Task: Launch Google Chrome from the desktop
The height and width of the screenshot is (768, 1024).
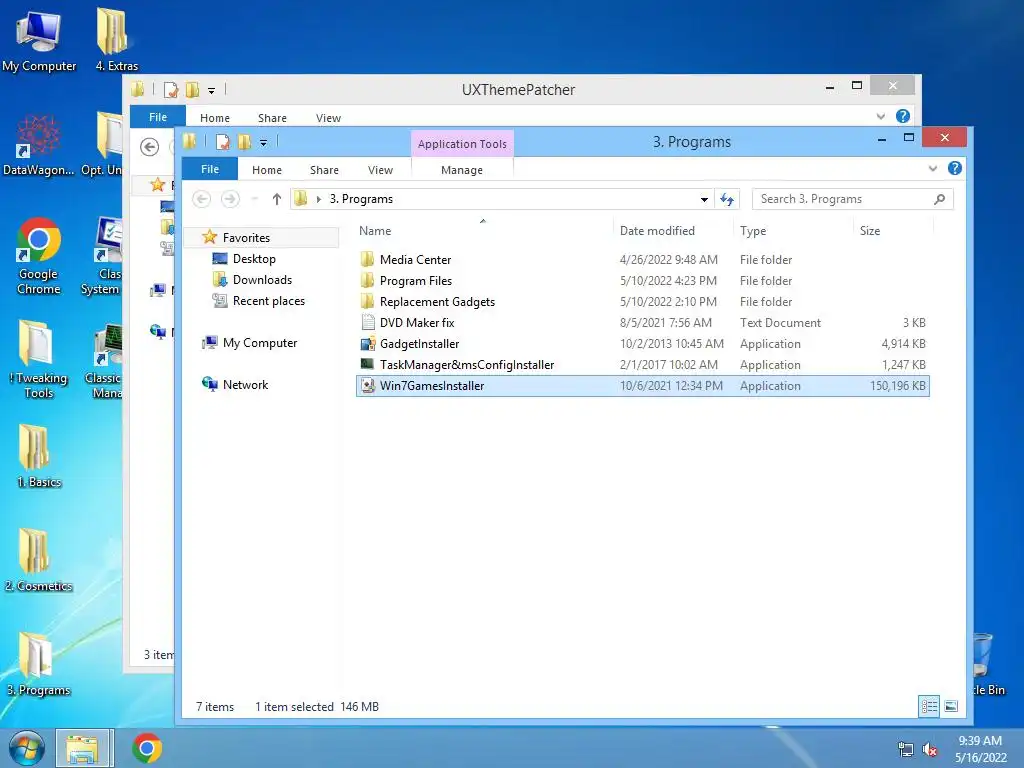Action: tap(39, 255)
